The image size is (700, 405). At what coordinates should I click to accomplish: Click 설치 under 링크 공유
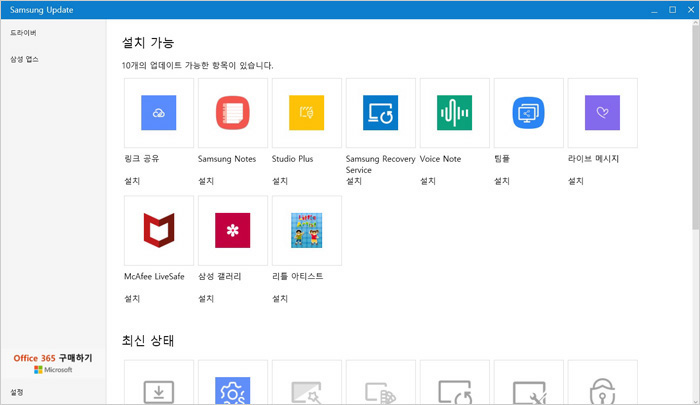(x=132, y=181)
